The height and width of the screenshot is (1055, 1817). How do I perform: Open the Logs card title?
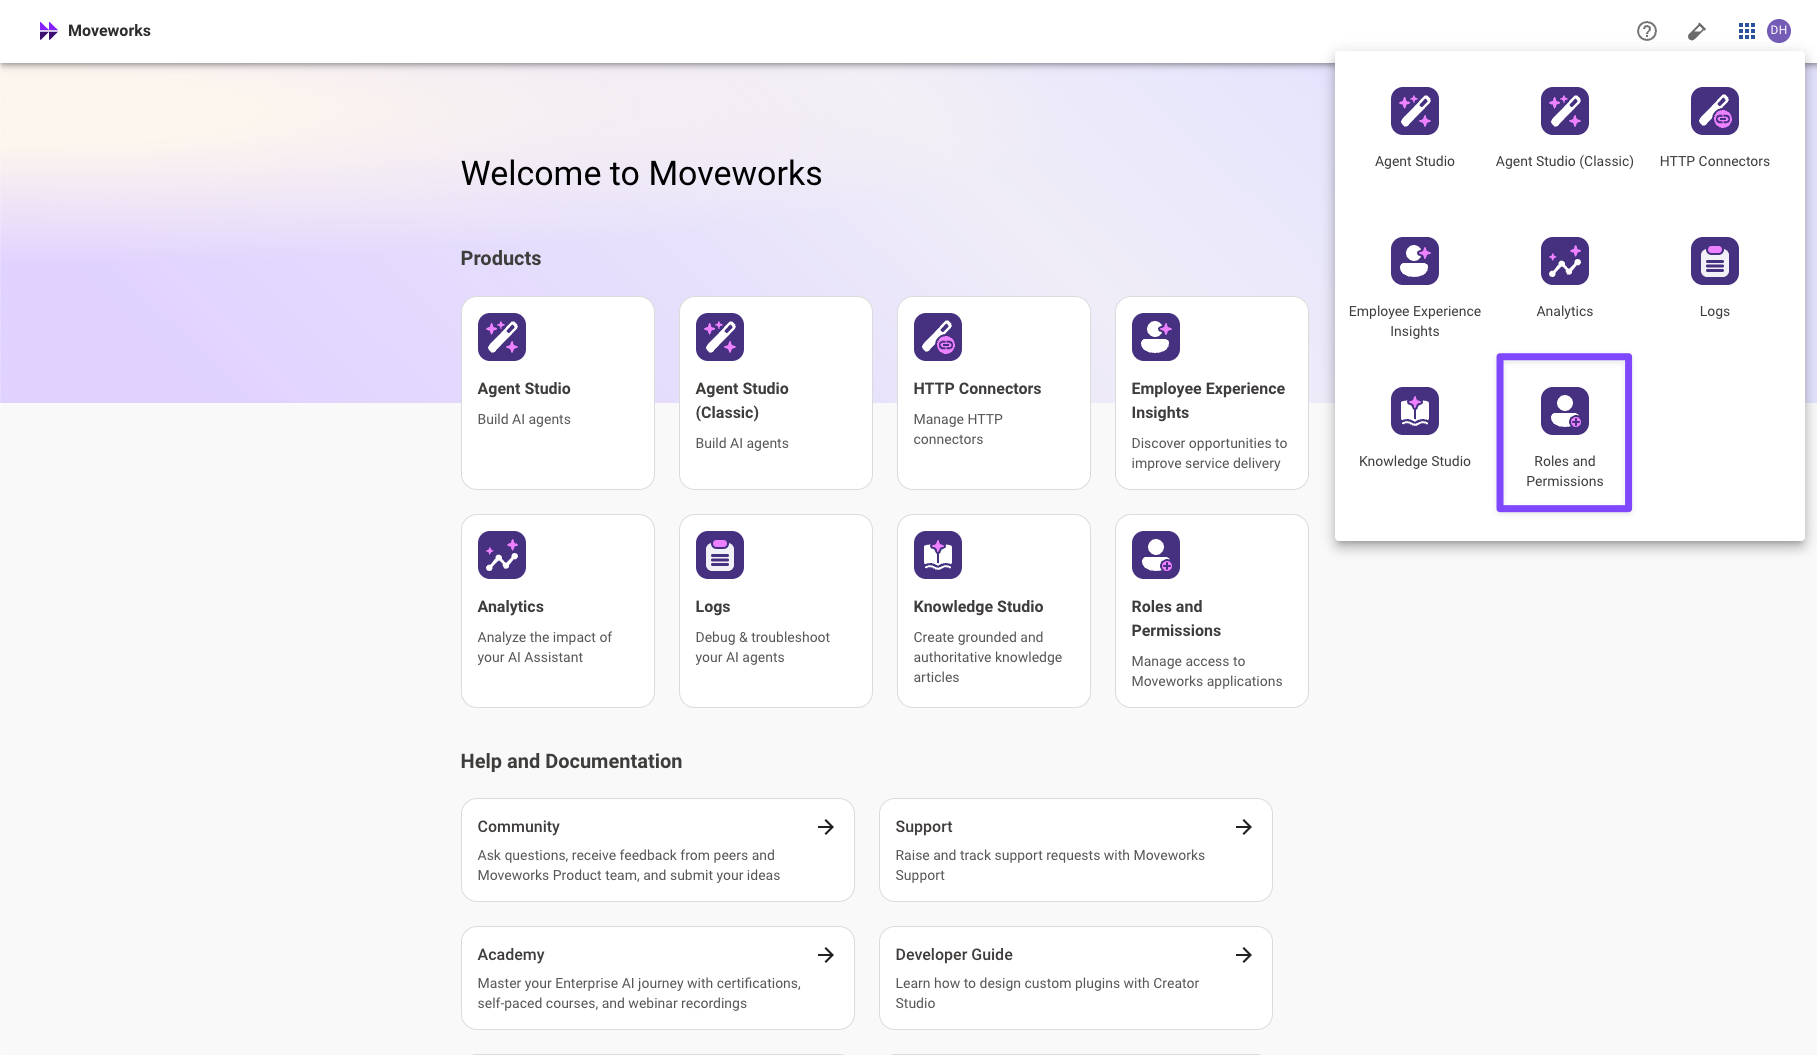click(713, 607)
